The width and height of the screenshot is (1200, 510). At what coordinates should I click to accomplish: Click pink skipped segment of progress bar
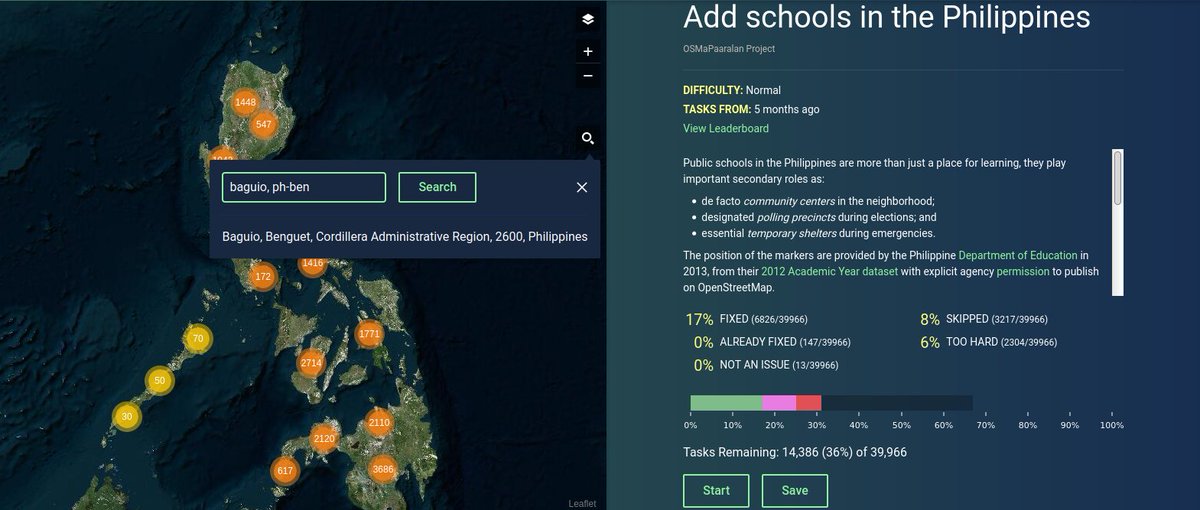coord(779,403)
